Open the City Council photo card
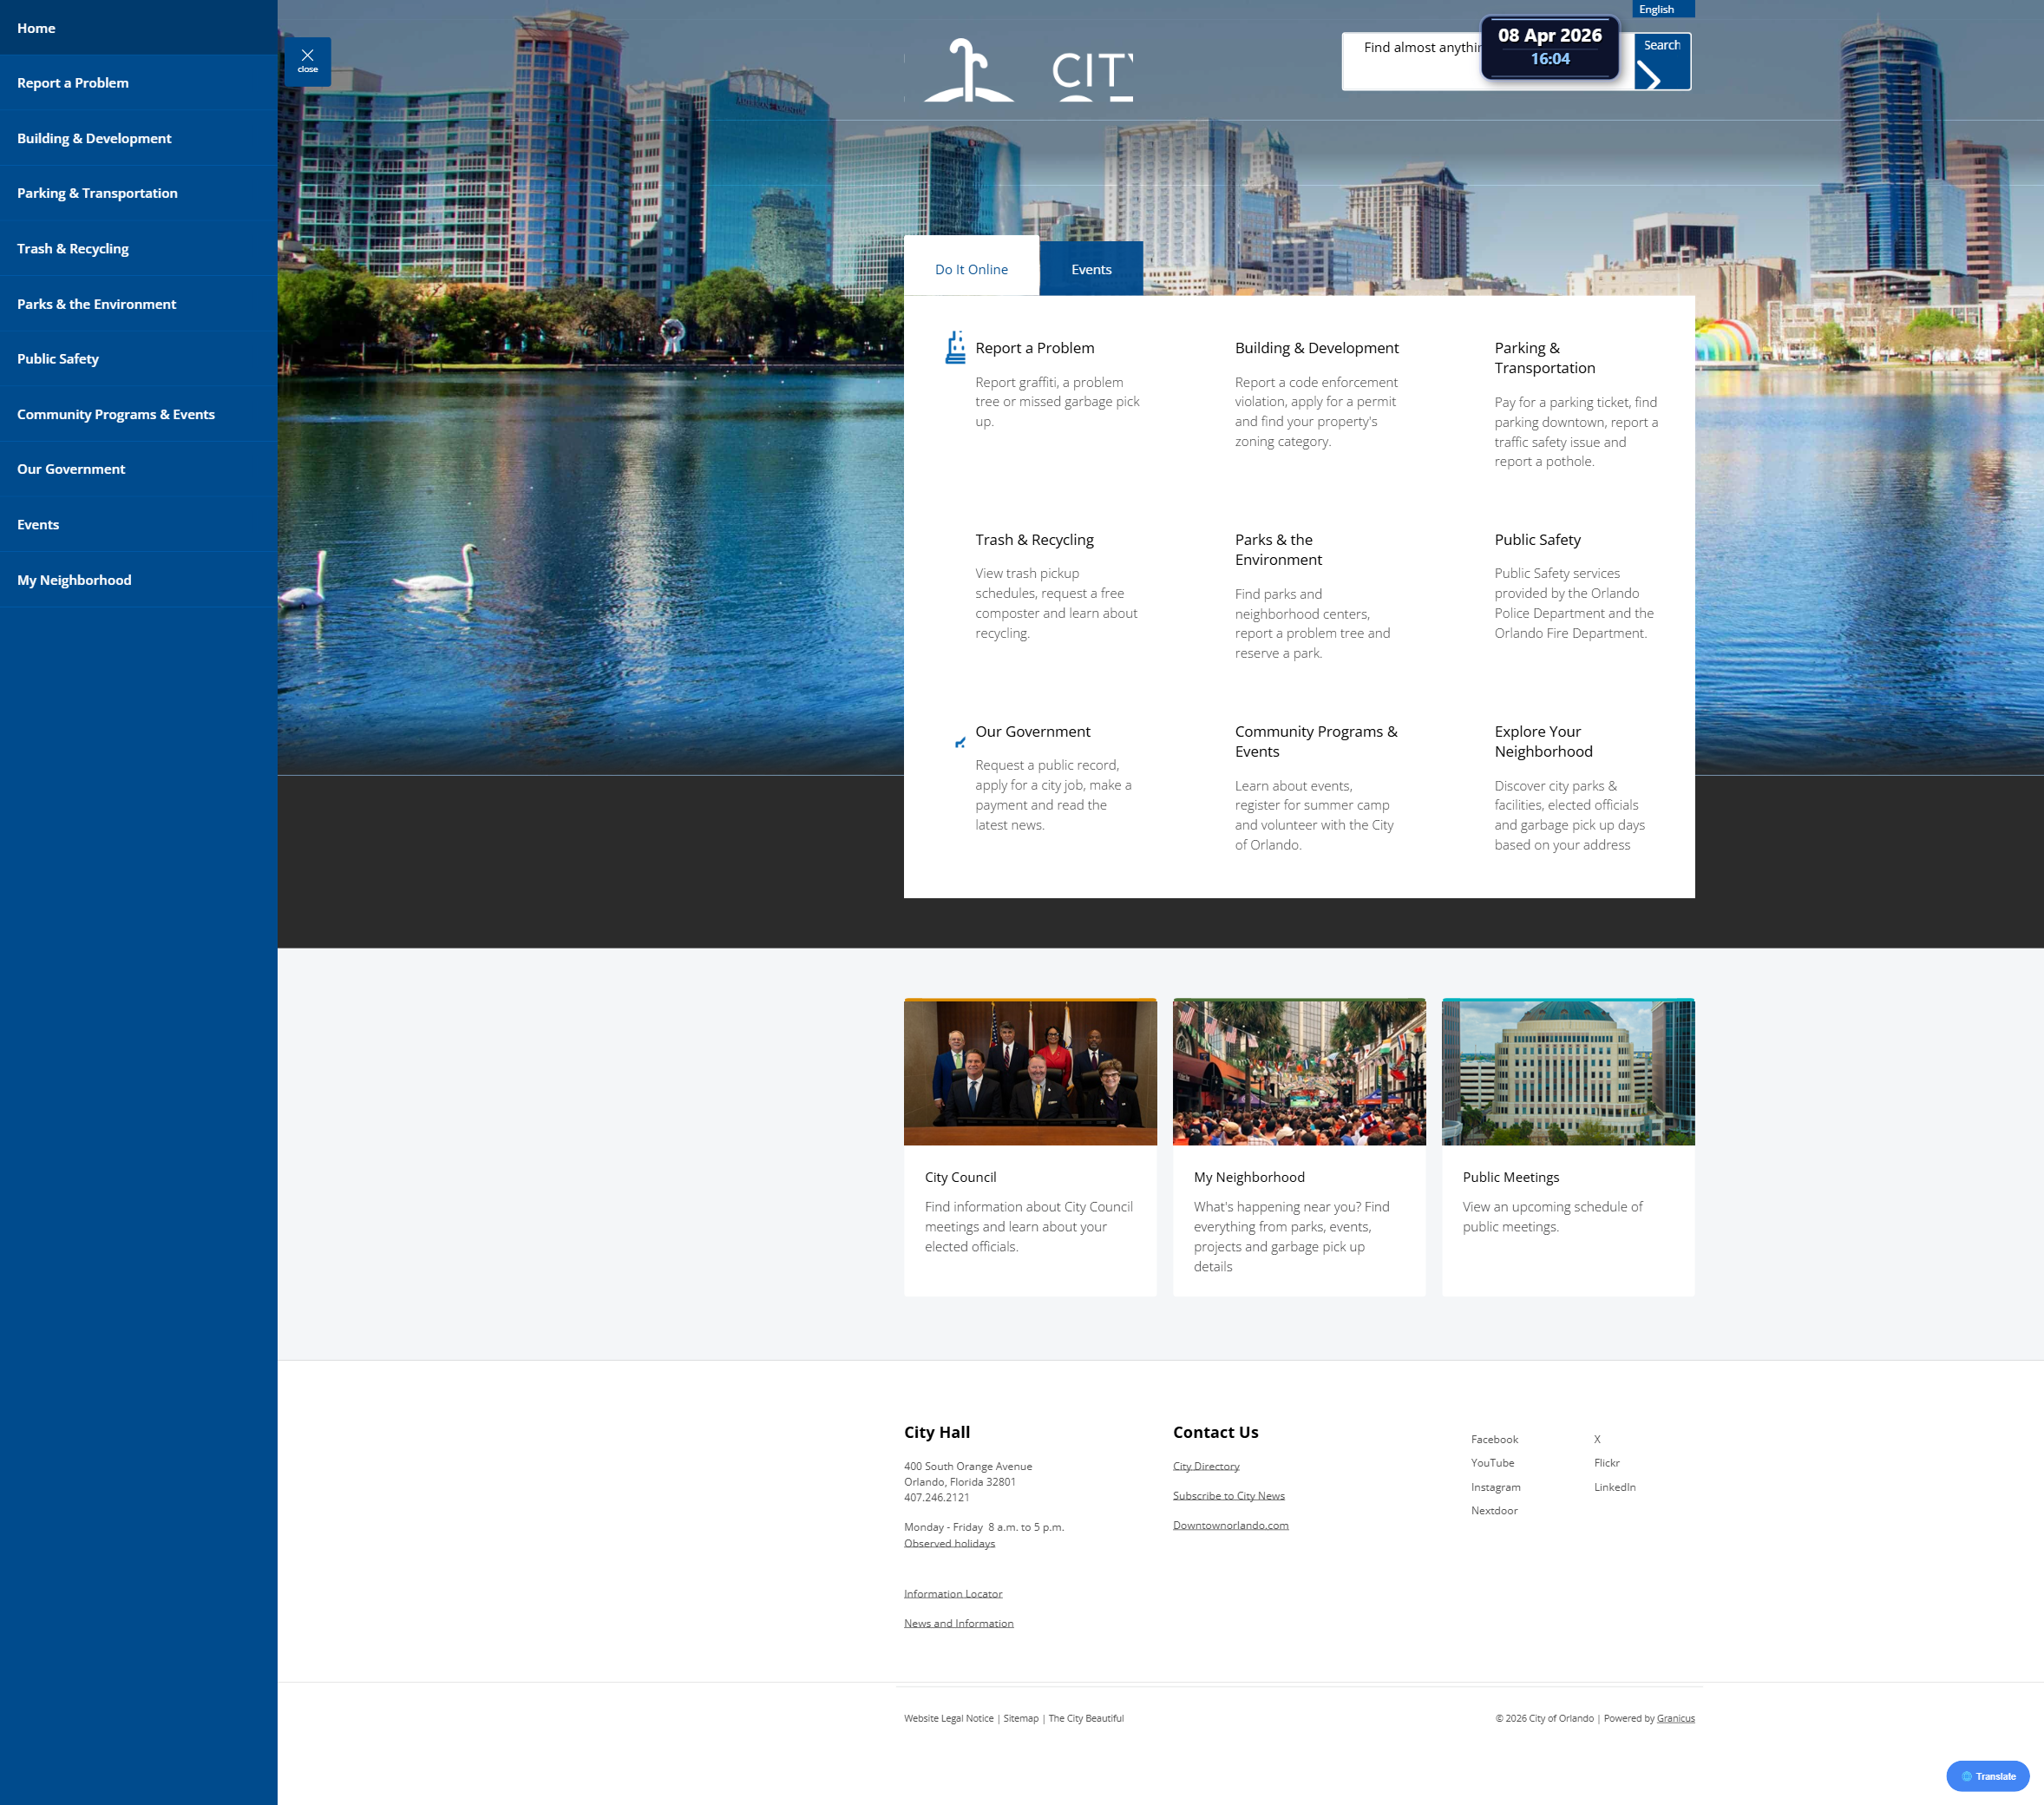Image resolution: width=2044 pixels, height=1805 pixels. tap(1029, 1072)
